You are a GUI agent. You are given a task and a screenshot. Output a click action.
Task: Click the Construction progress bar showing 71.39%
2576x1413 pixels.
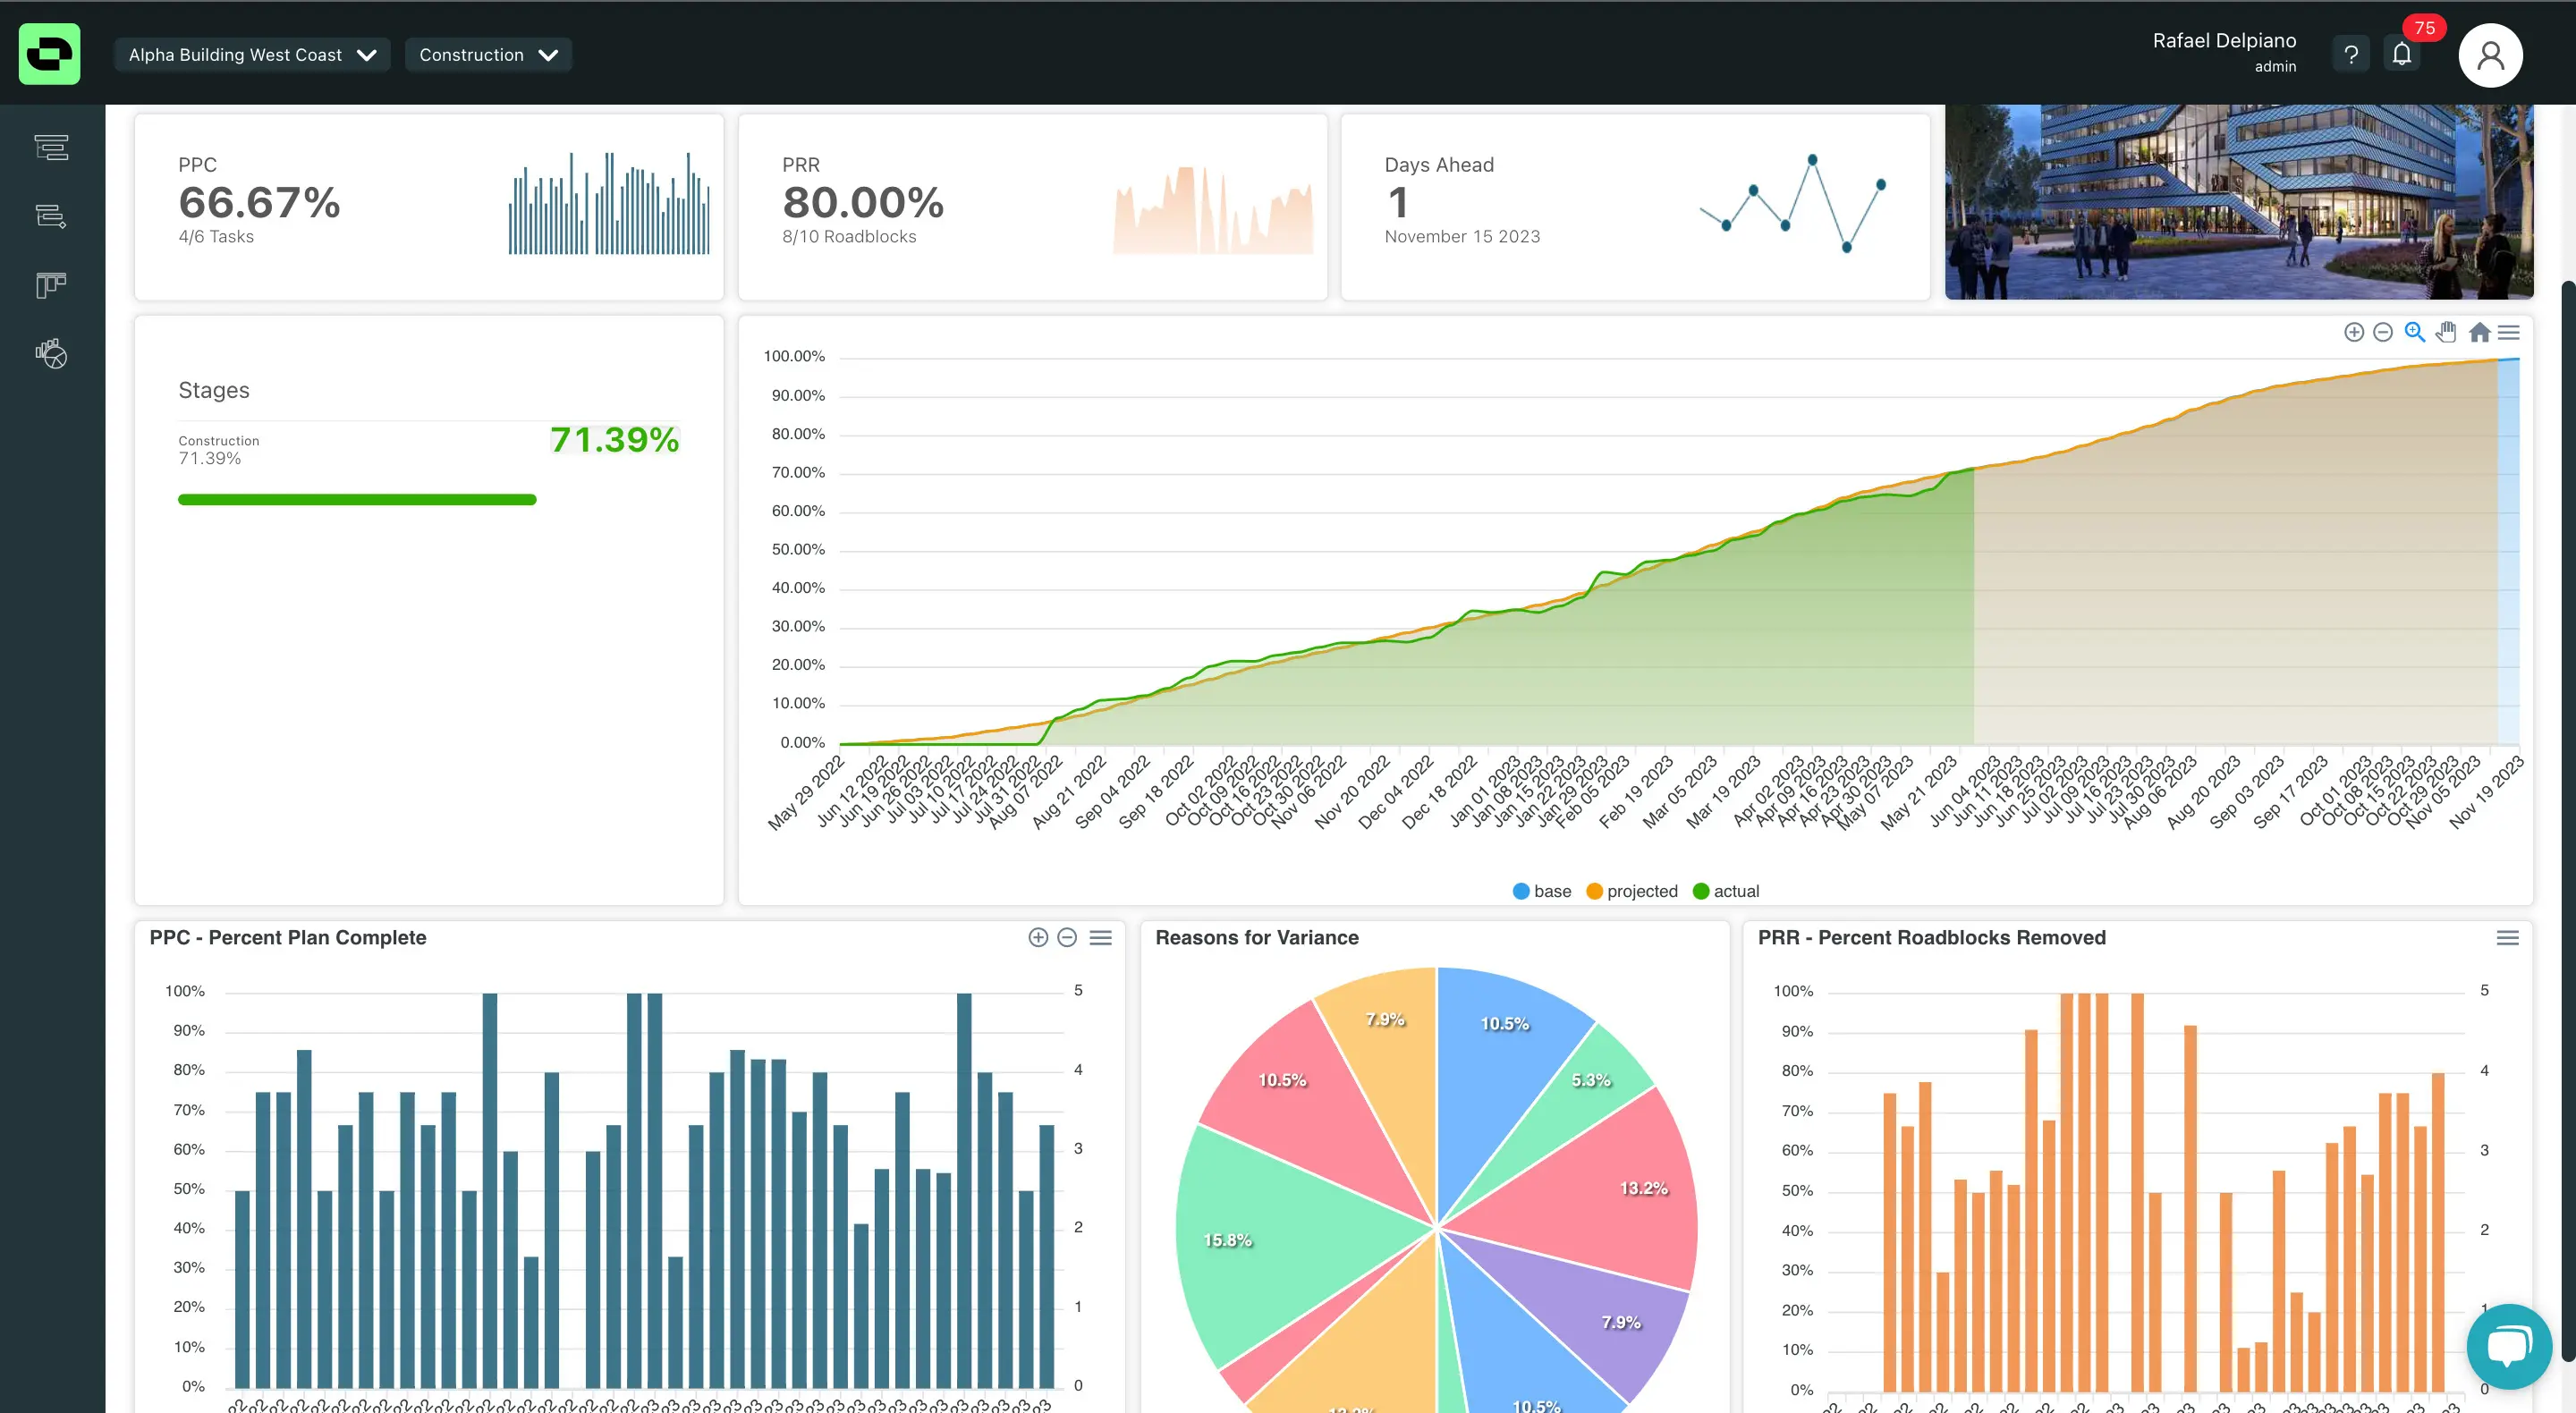click(357, 498)
